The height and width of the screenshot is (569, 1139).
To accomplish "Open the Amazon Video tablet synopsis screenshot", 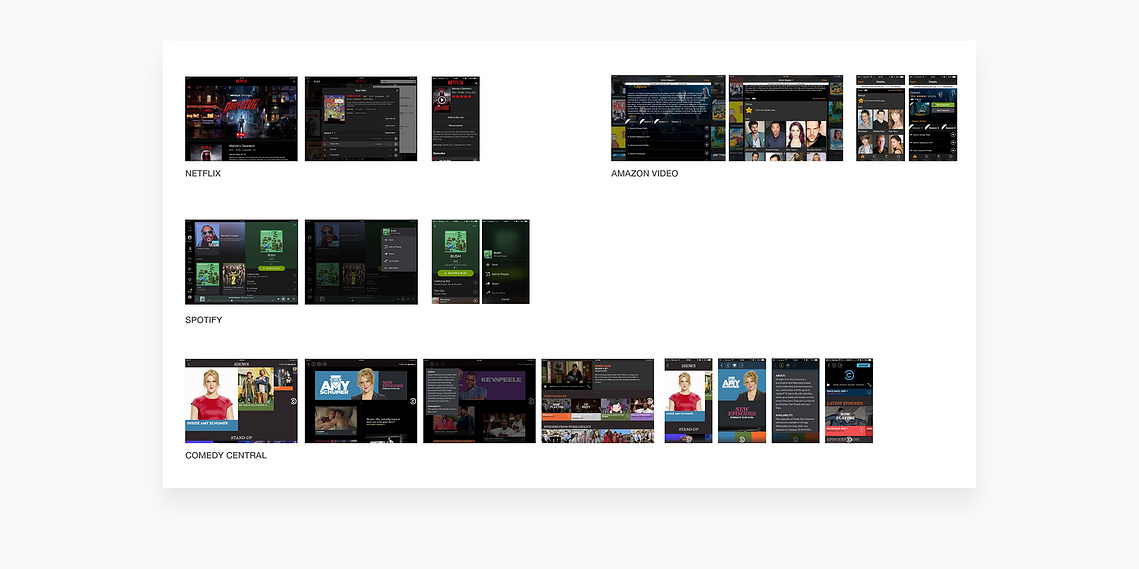I will point(668,118).
